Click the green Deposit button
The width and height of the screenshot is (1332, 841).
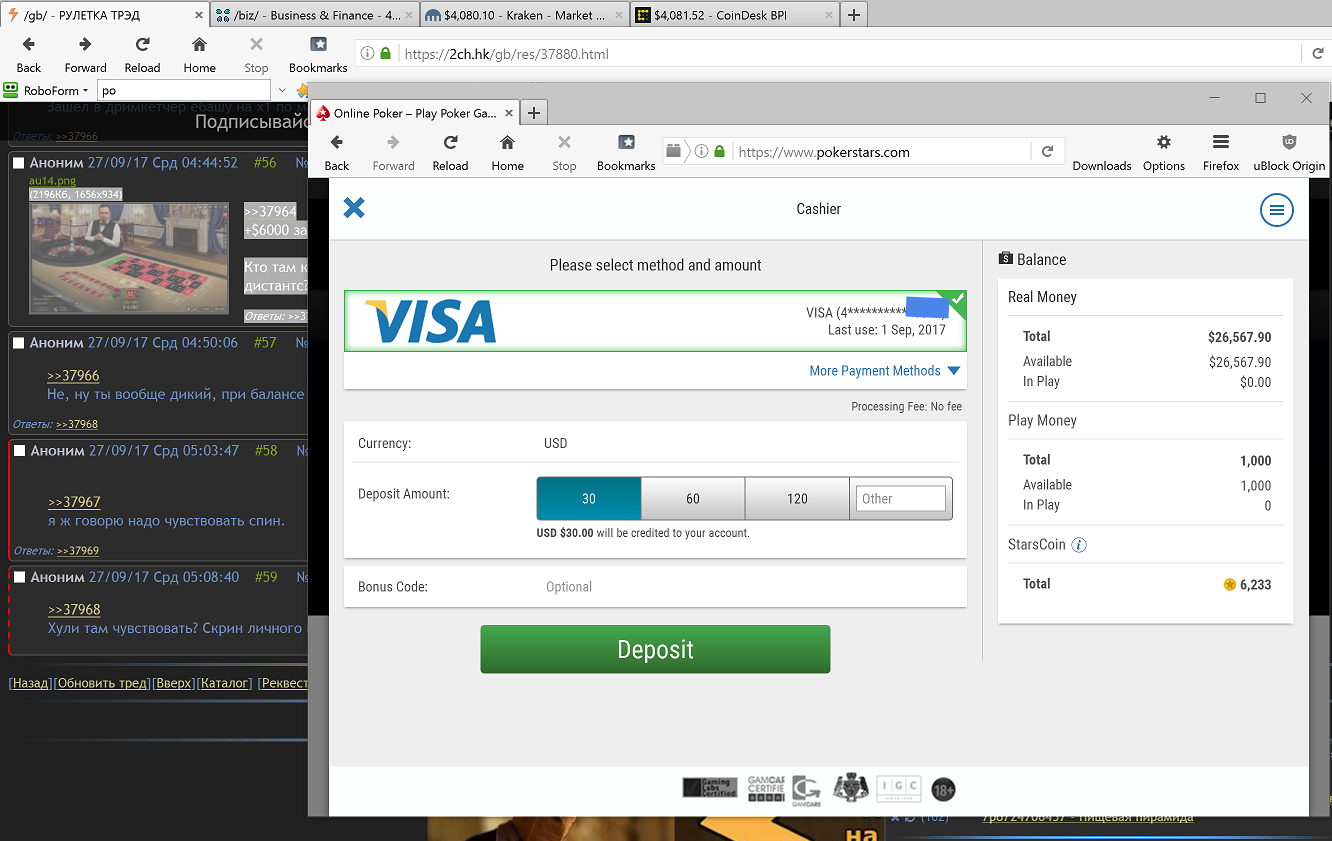(655, 649)
